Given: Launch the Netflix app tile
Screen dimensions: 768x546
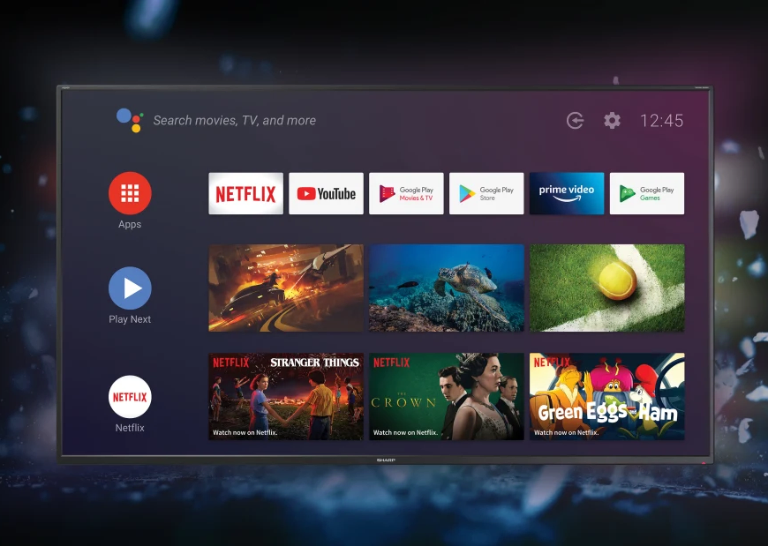Looking at the screenshot, I should pyautogui.click(x=246, y=193).
